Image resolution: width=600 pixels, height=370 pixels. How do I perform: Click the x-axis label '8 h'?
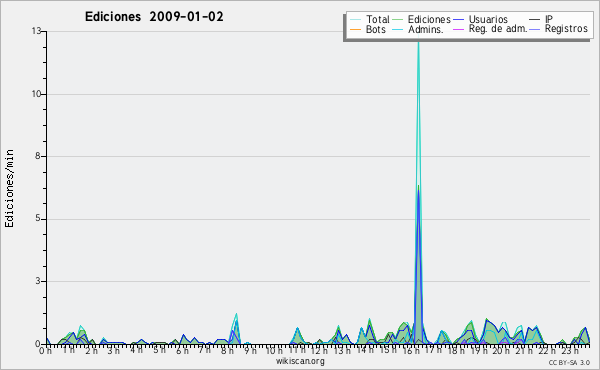coord(227,351)
